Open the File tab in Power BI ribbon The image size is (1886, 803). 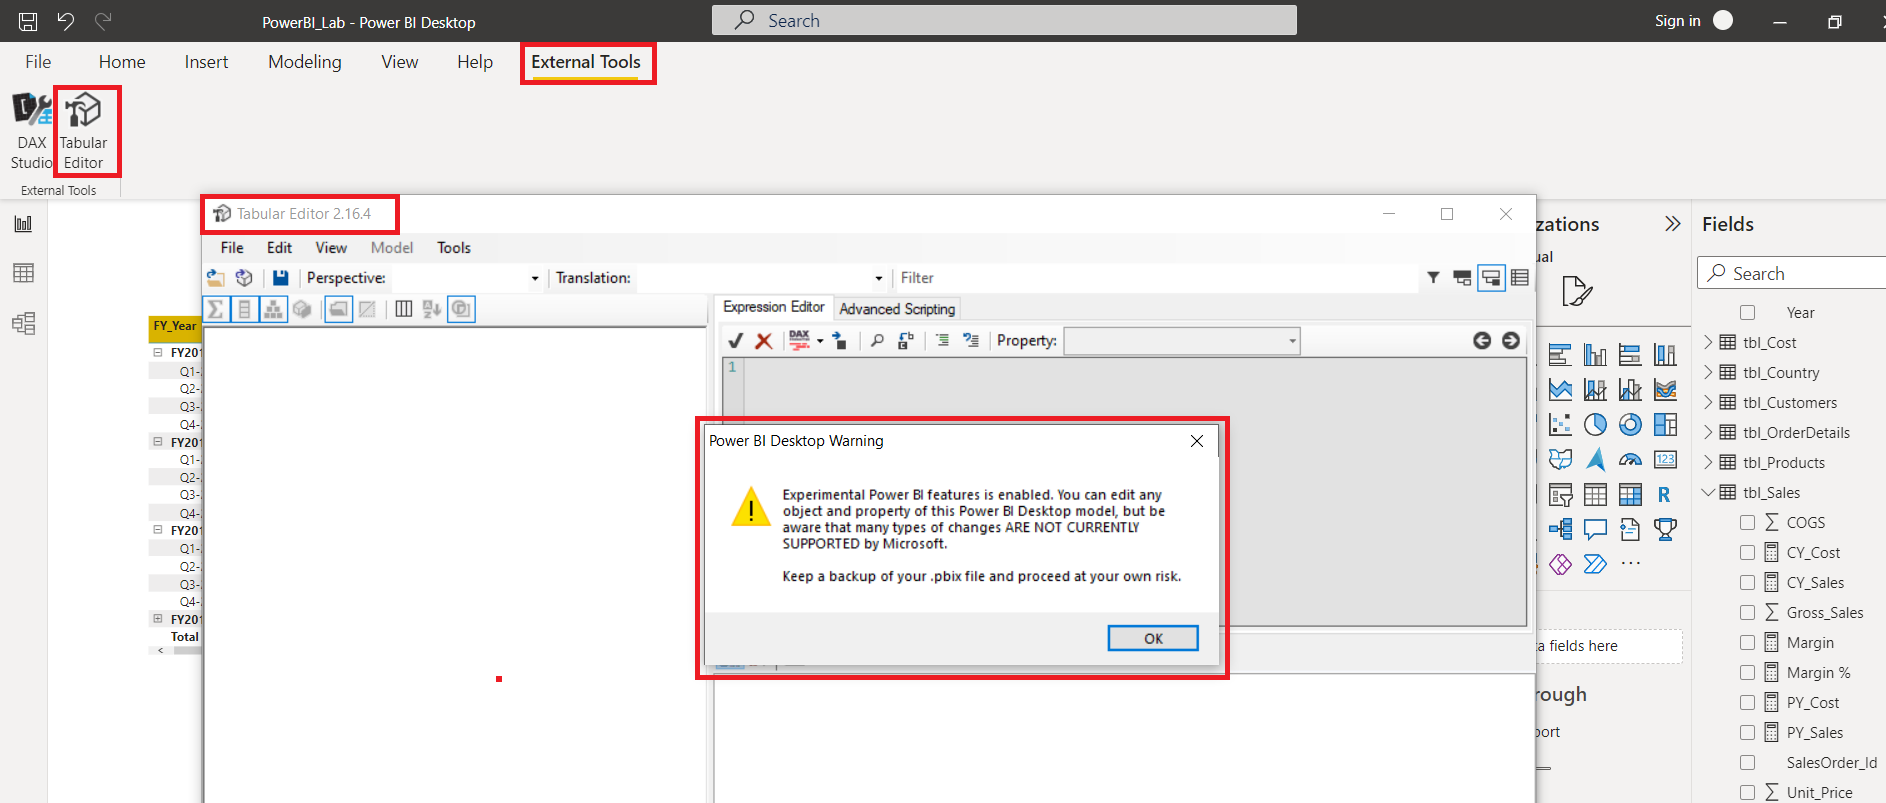pos(38,62)
